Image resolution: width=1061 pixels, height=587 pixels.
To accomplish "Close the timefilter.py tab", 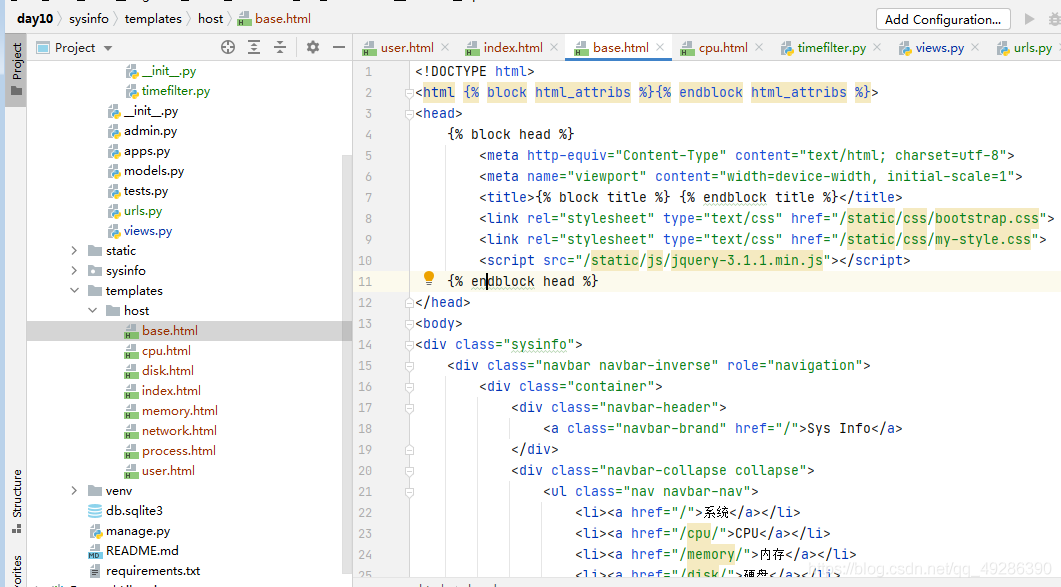I will tap(878, 47).
